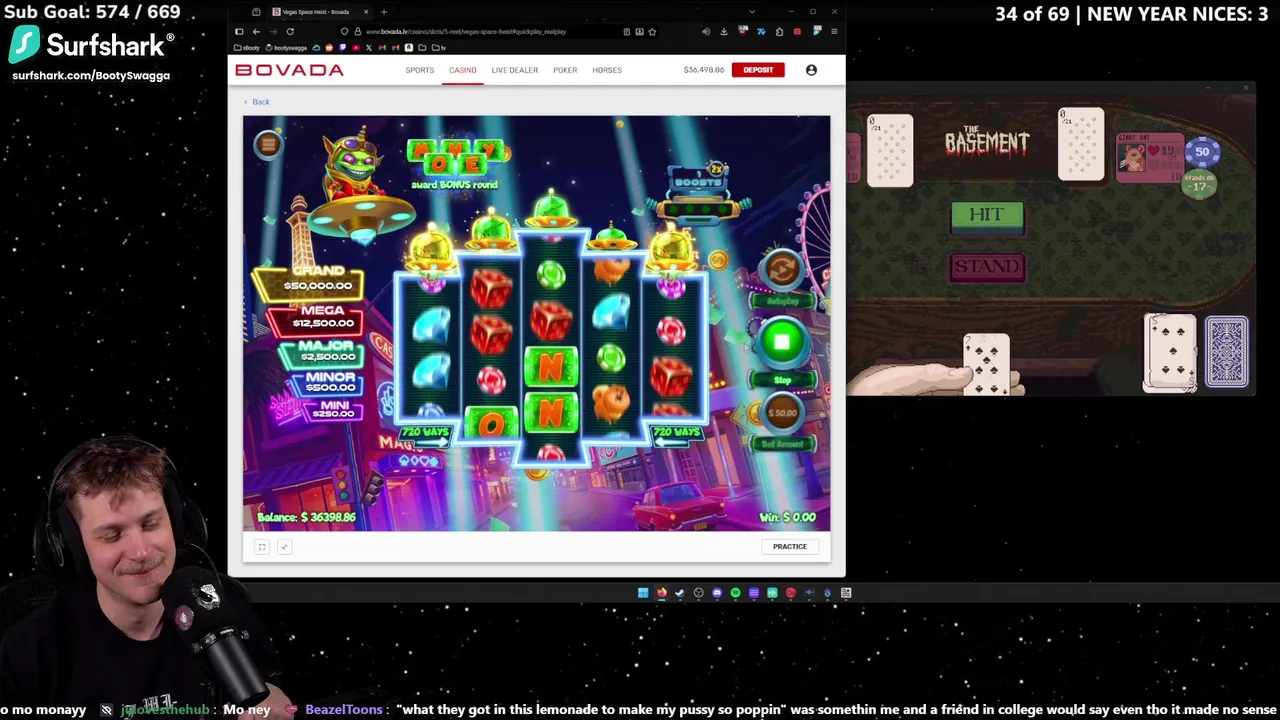Open the tv bookmarks folder

[440, 47]
